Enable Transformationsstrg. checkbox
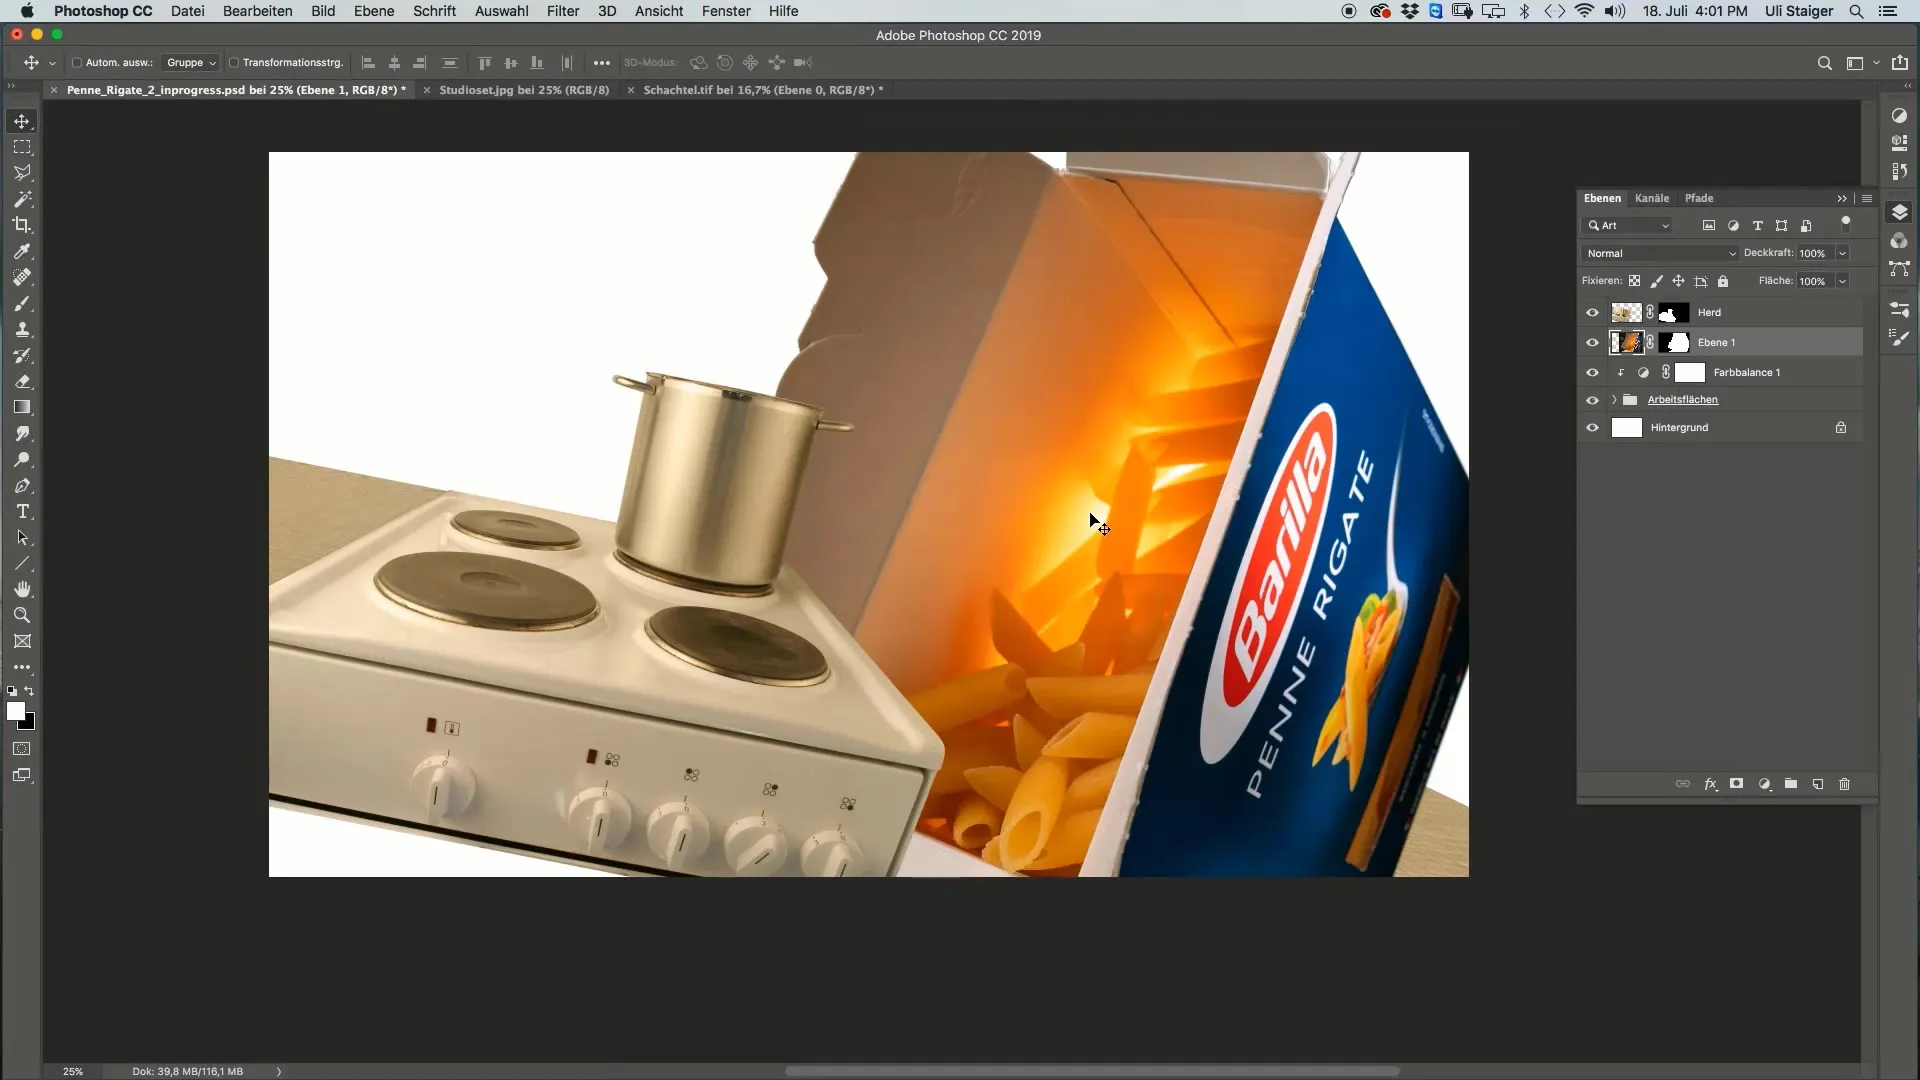The image size is (1920, 1080). tap(234, 62)
